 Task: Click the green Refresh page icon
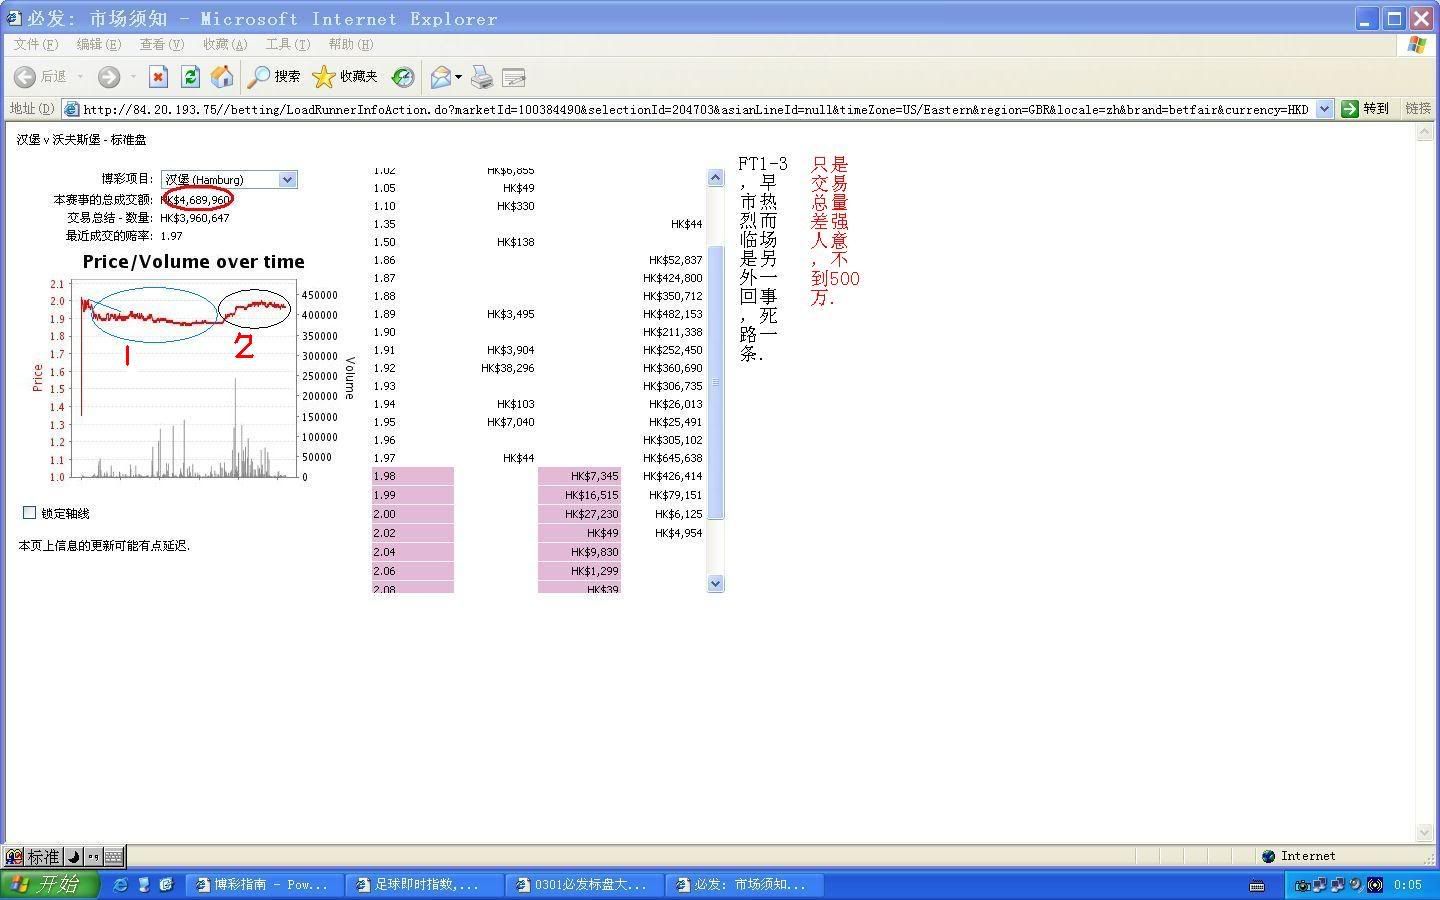pos(190,77)
